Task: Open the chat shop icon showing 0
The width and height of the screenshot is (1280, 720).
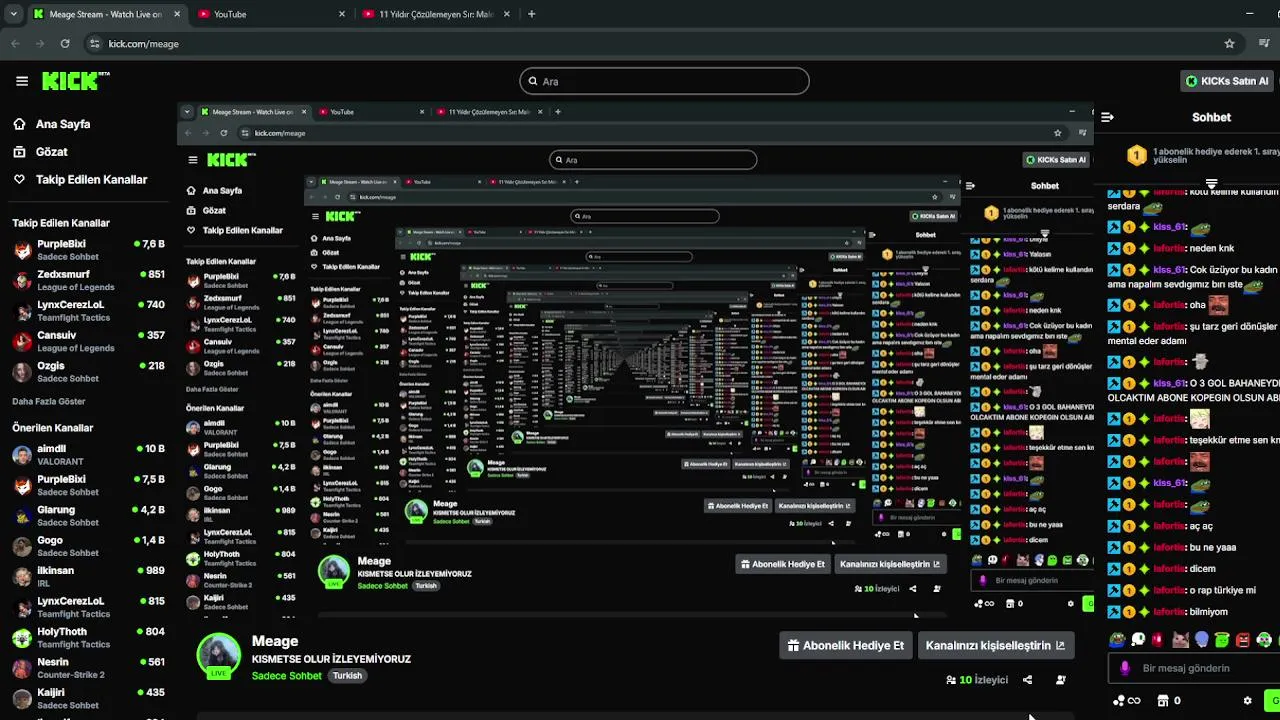Action: (x=1169, y=701)
